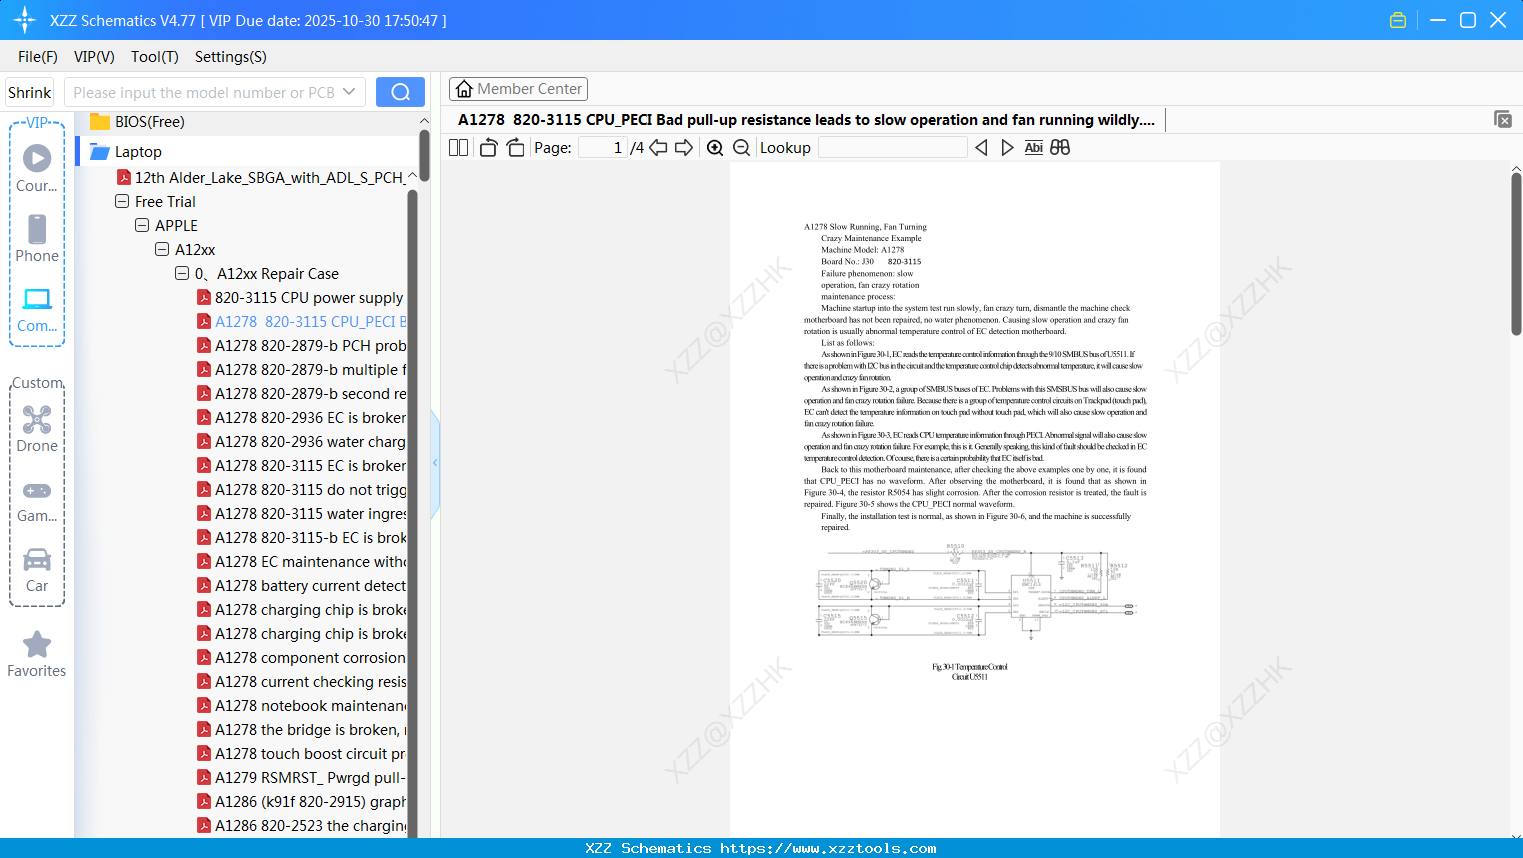This screenshot has height=858, width=1523.
Task: Open the Favorites star
Action: [37, 654]
